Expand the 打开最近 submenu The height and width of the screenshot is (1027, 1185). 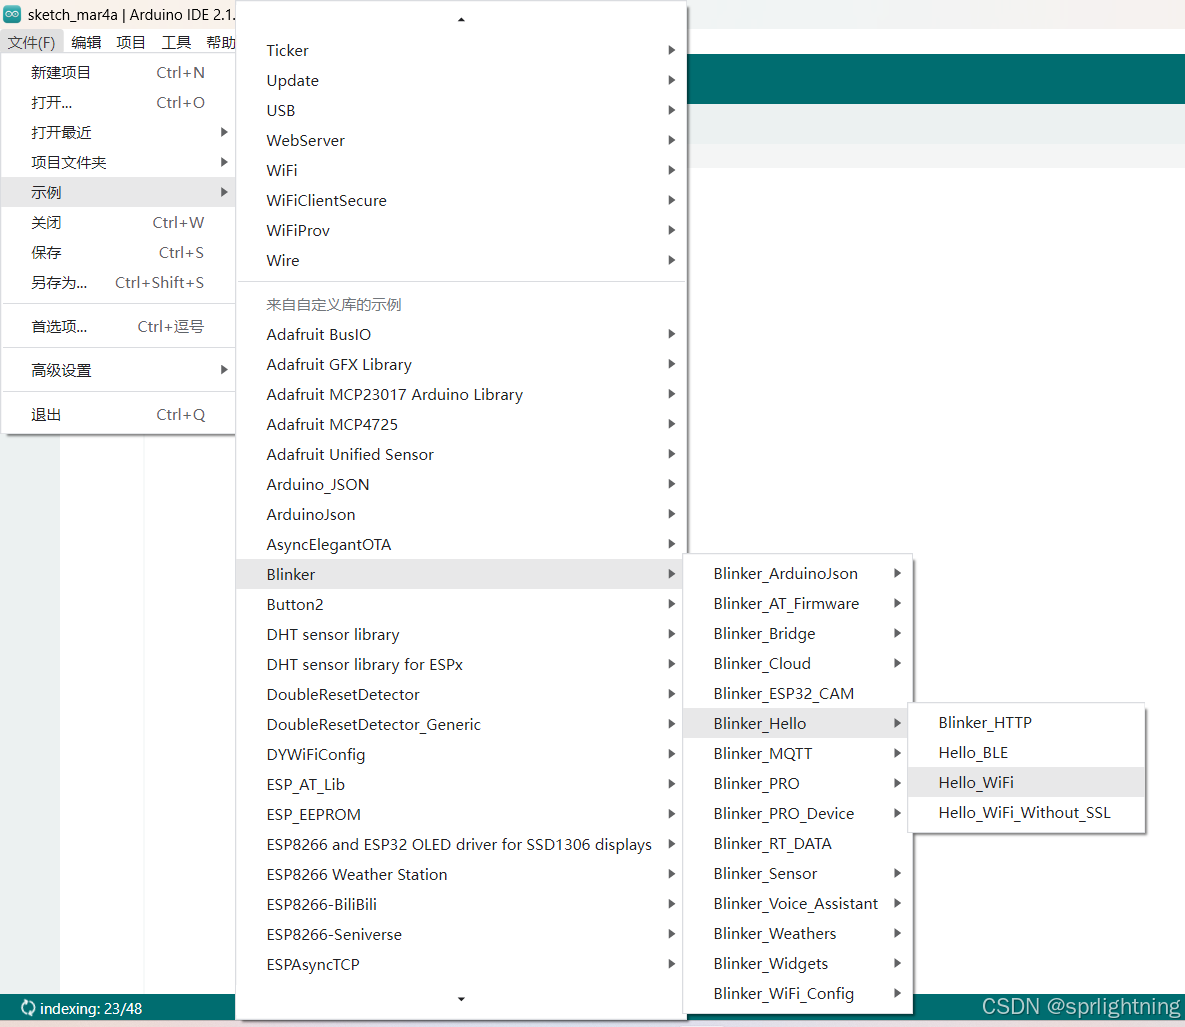[119, 132]
